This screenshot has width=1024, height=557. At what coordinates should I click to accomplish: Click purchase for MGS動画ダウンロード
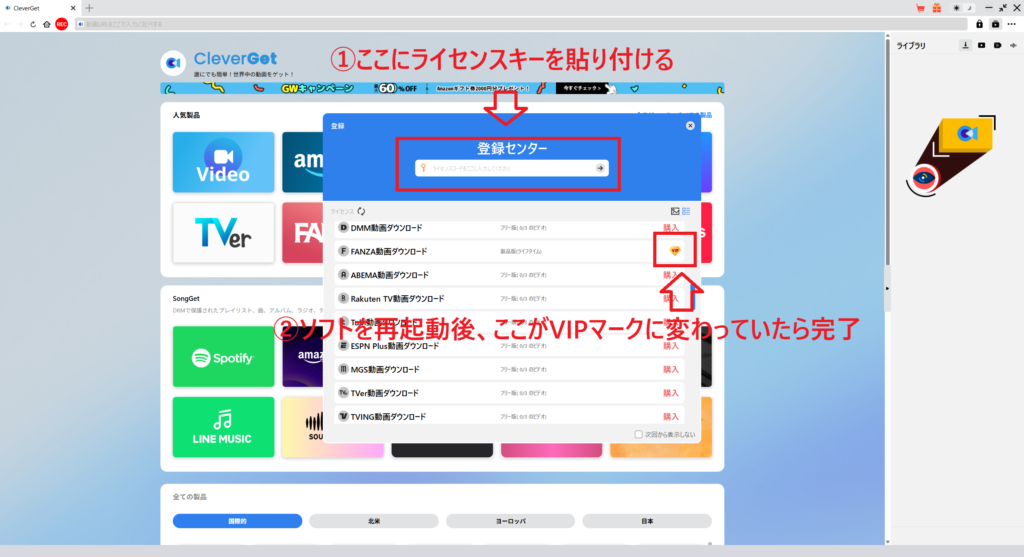[671, 369]
